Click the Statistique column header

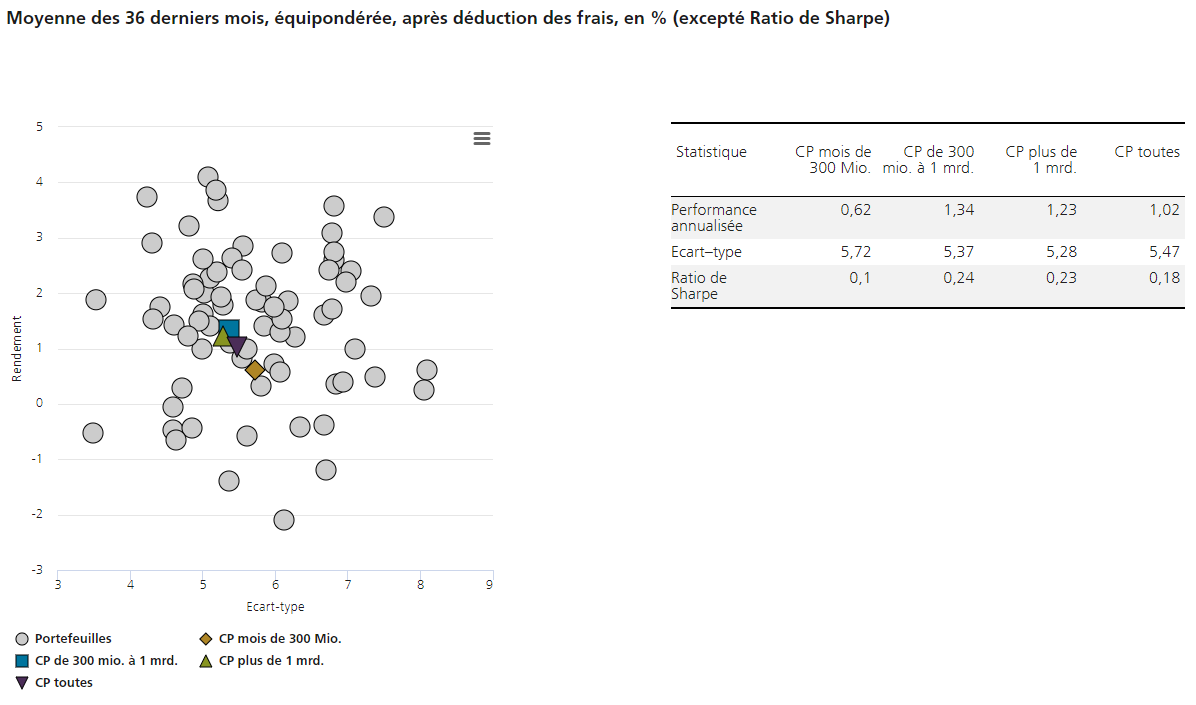711,152
